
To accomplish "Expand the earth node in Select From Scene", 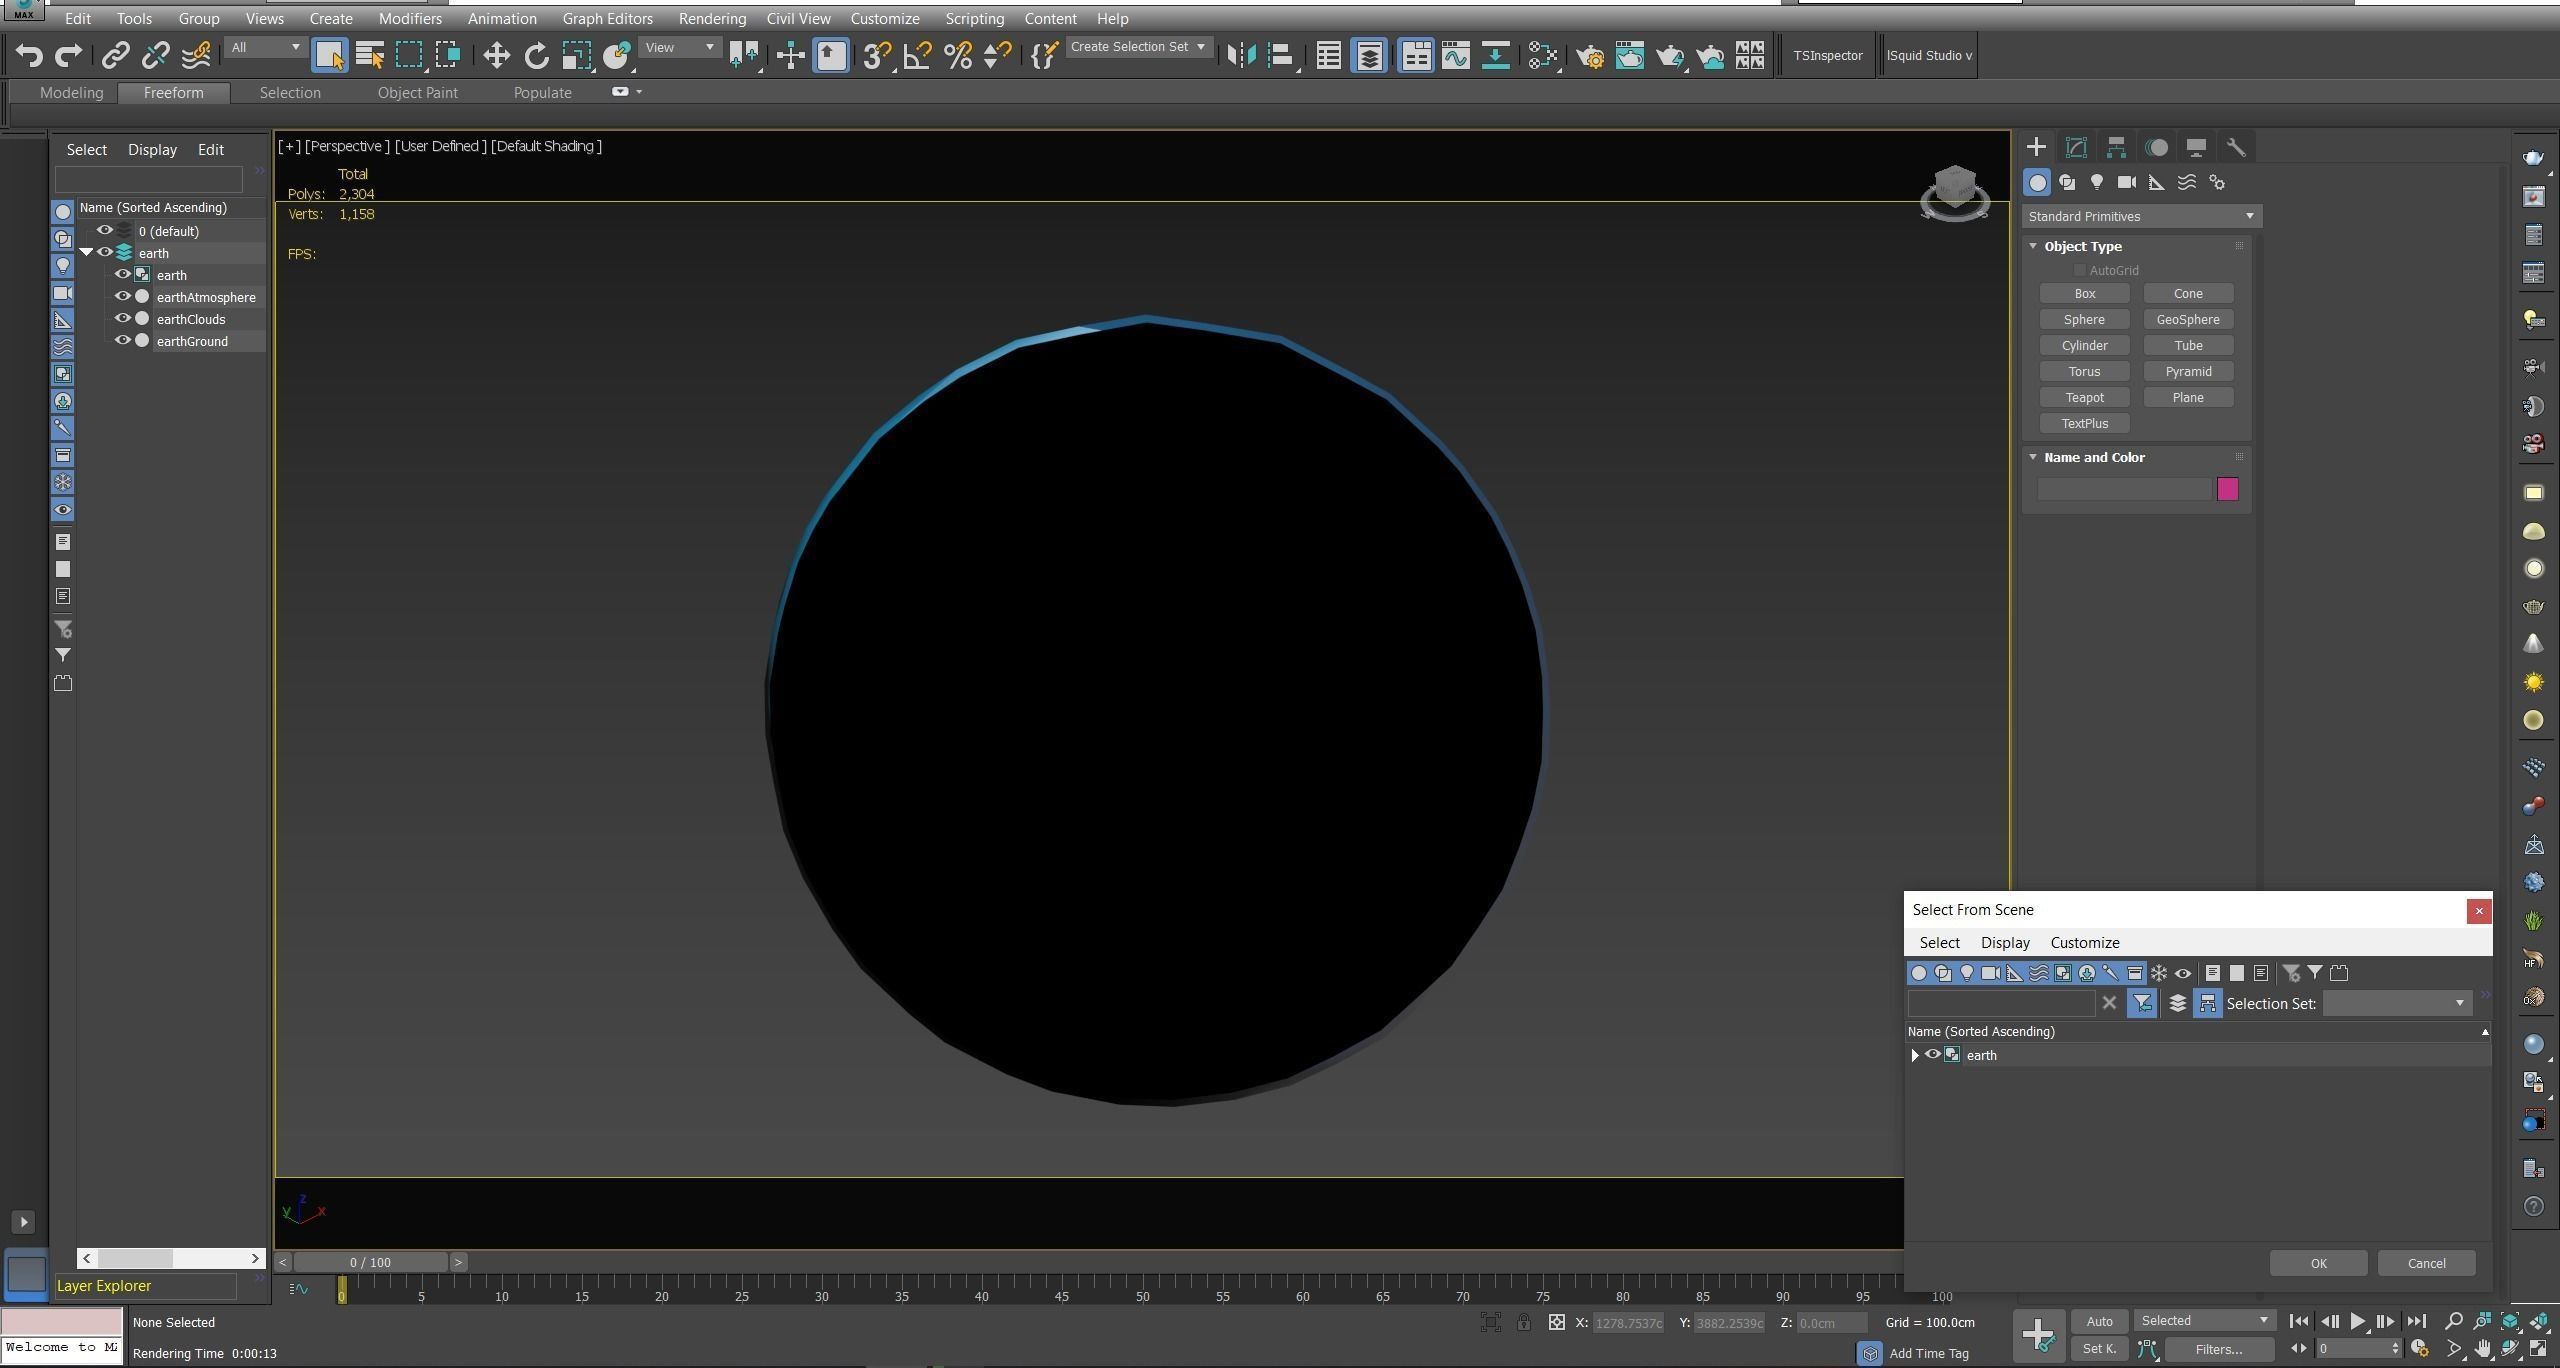I will (1915, 1055).
